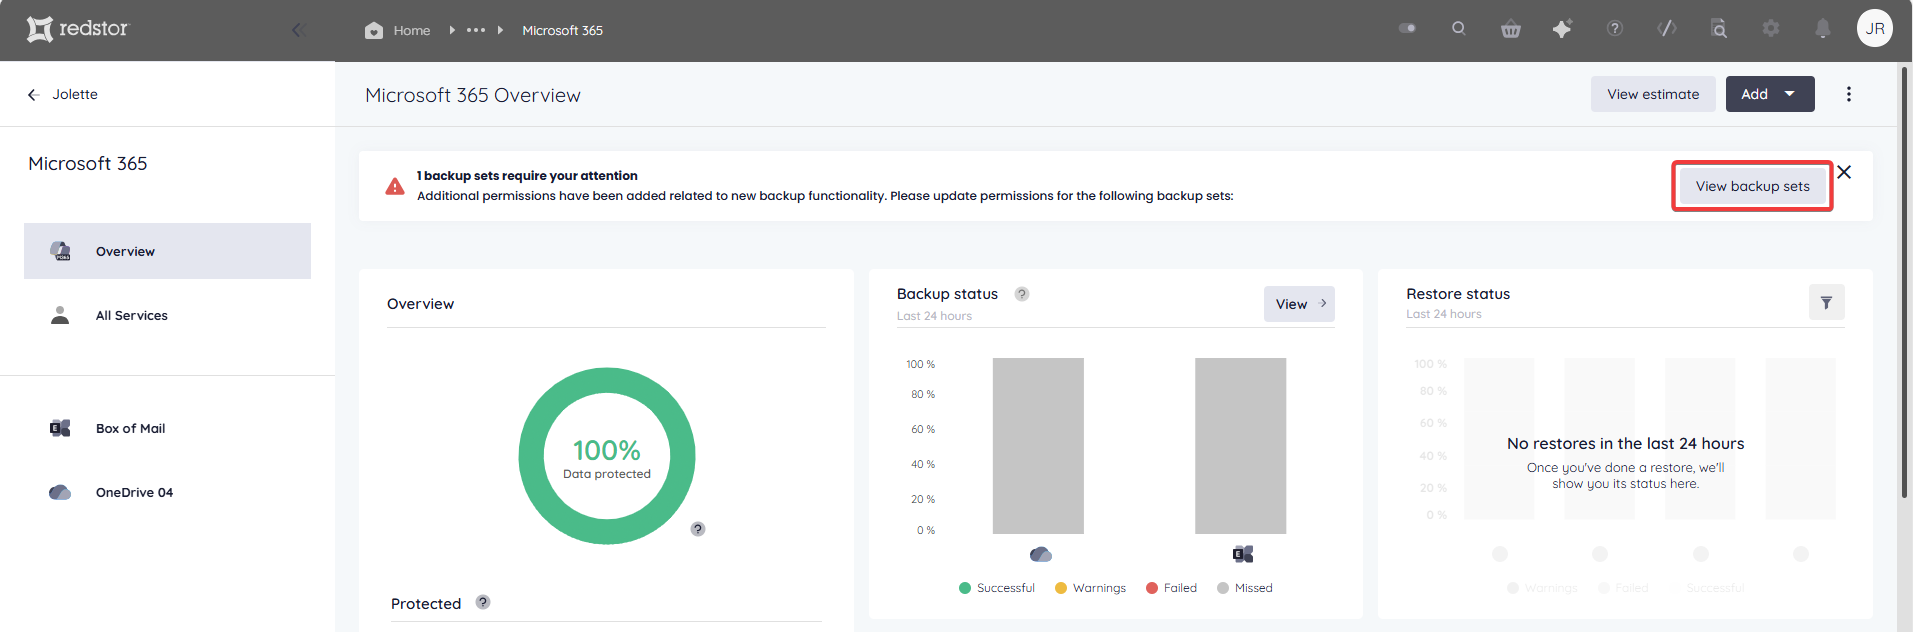Open the Add dropdown button
This screenshot has height=632, width=1913.
(1770, 94)
